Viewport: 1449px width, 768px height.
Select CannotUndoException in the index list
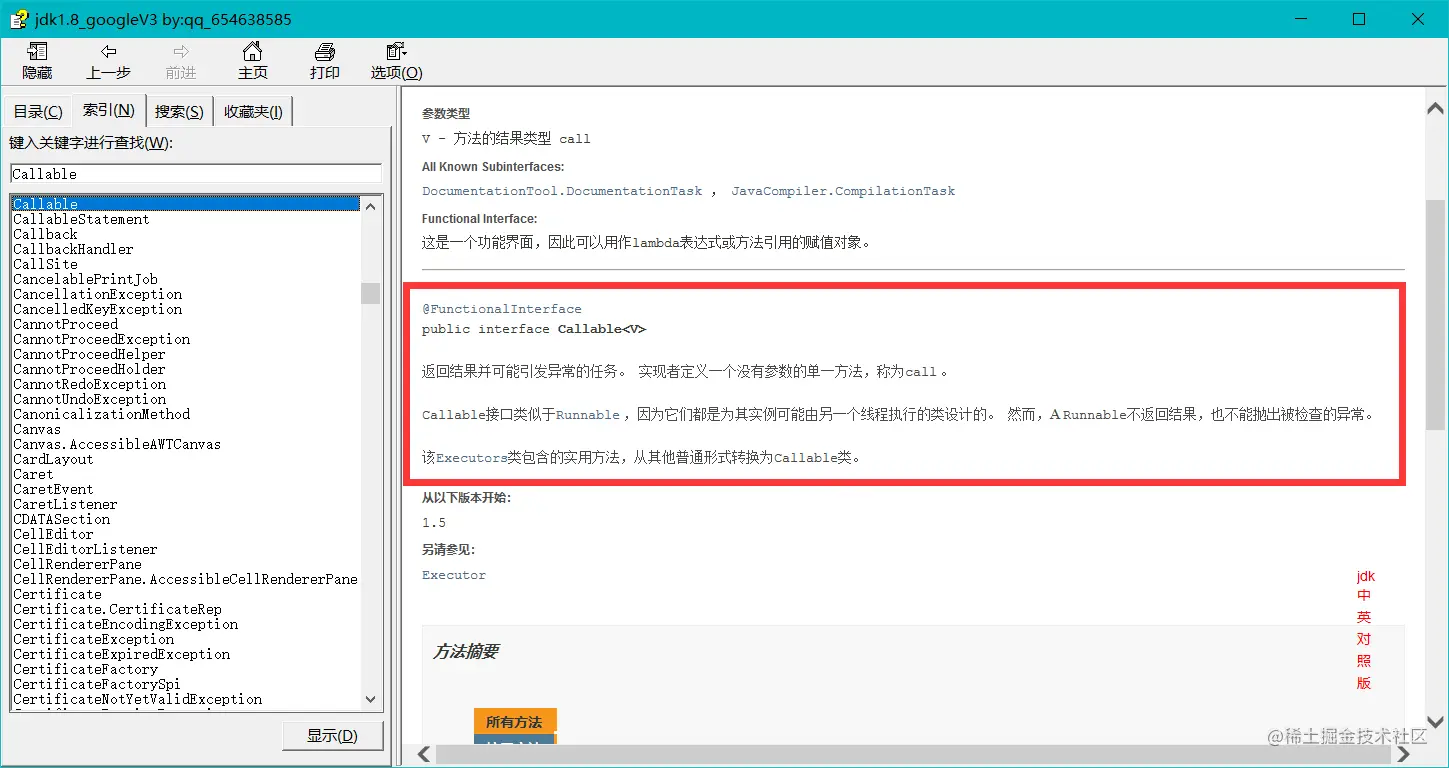(x=89, y=399)
